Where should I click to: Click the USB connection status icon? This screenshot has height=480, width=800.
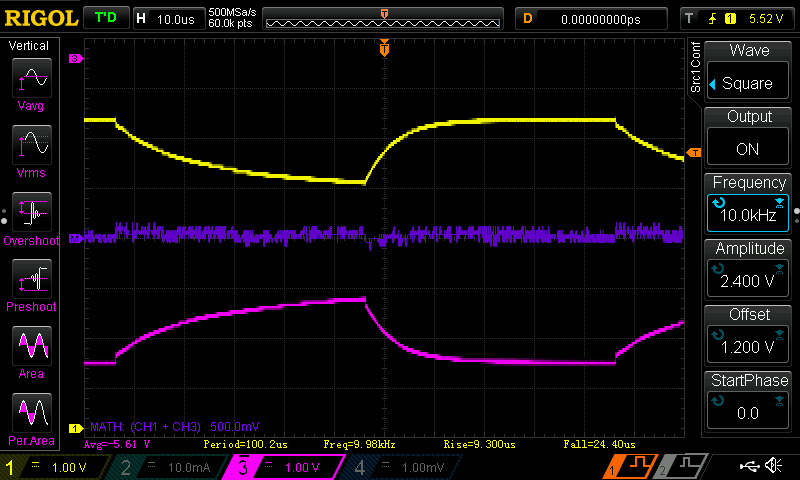pyautogui.click(x=748, y=467)
